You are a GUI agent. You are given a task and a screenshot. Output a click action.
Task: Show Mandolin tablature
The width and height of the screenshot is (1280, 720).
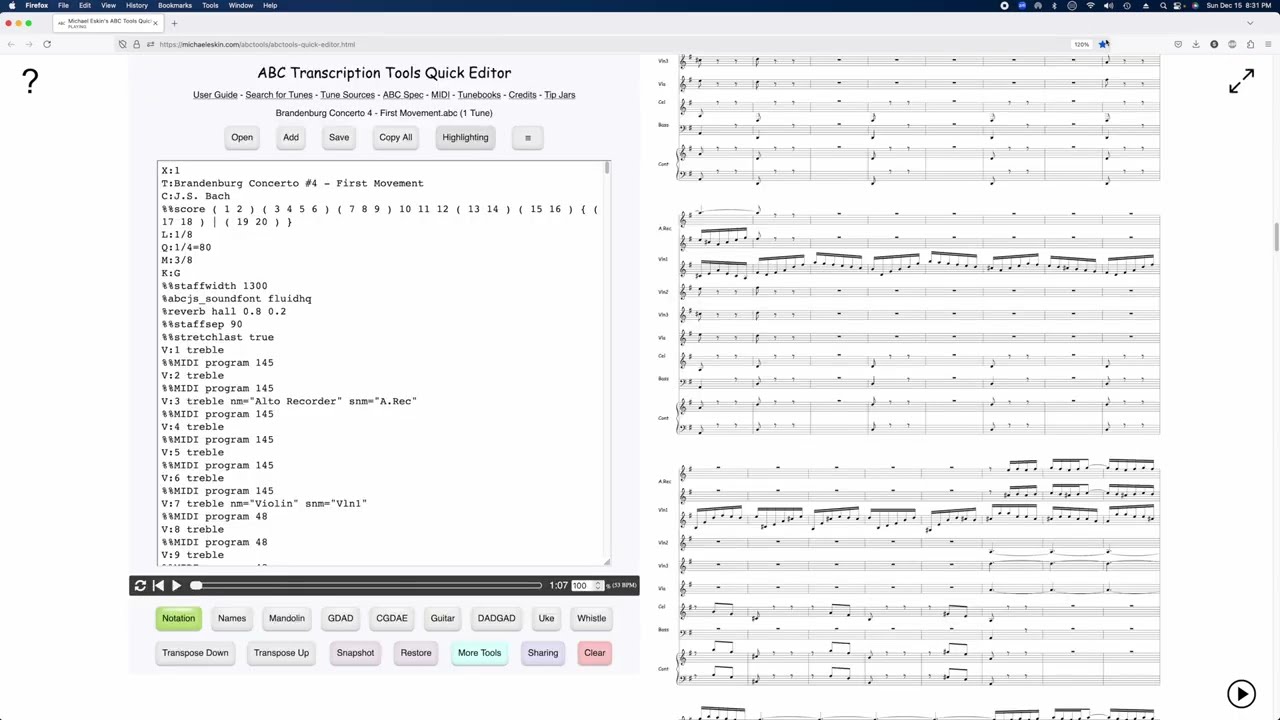coord(286,618)
